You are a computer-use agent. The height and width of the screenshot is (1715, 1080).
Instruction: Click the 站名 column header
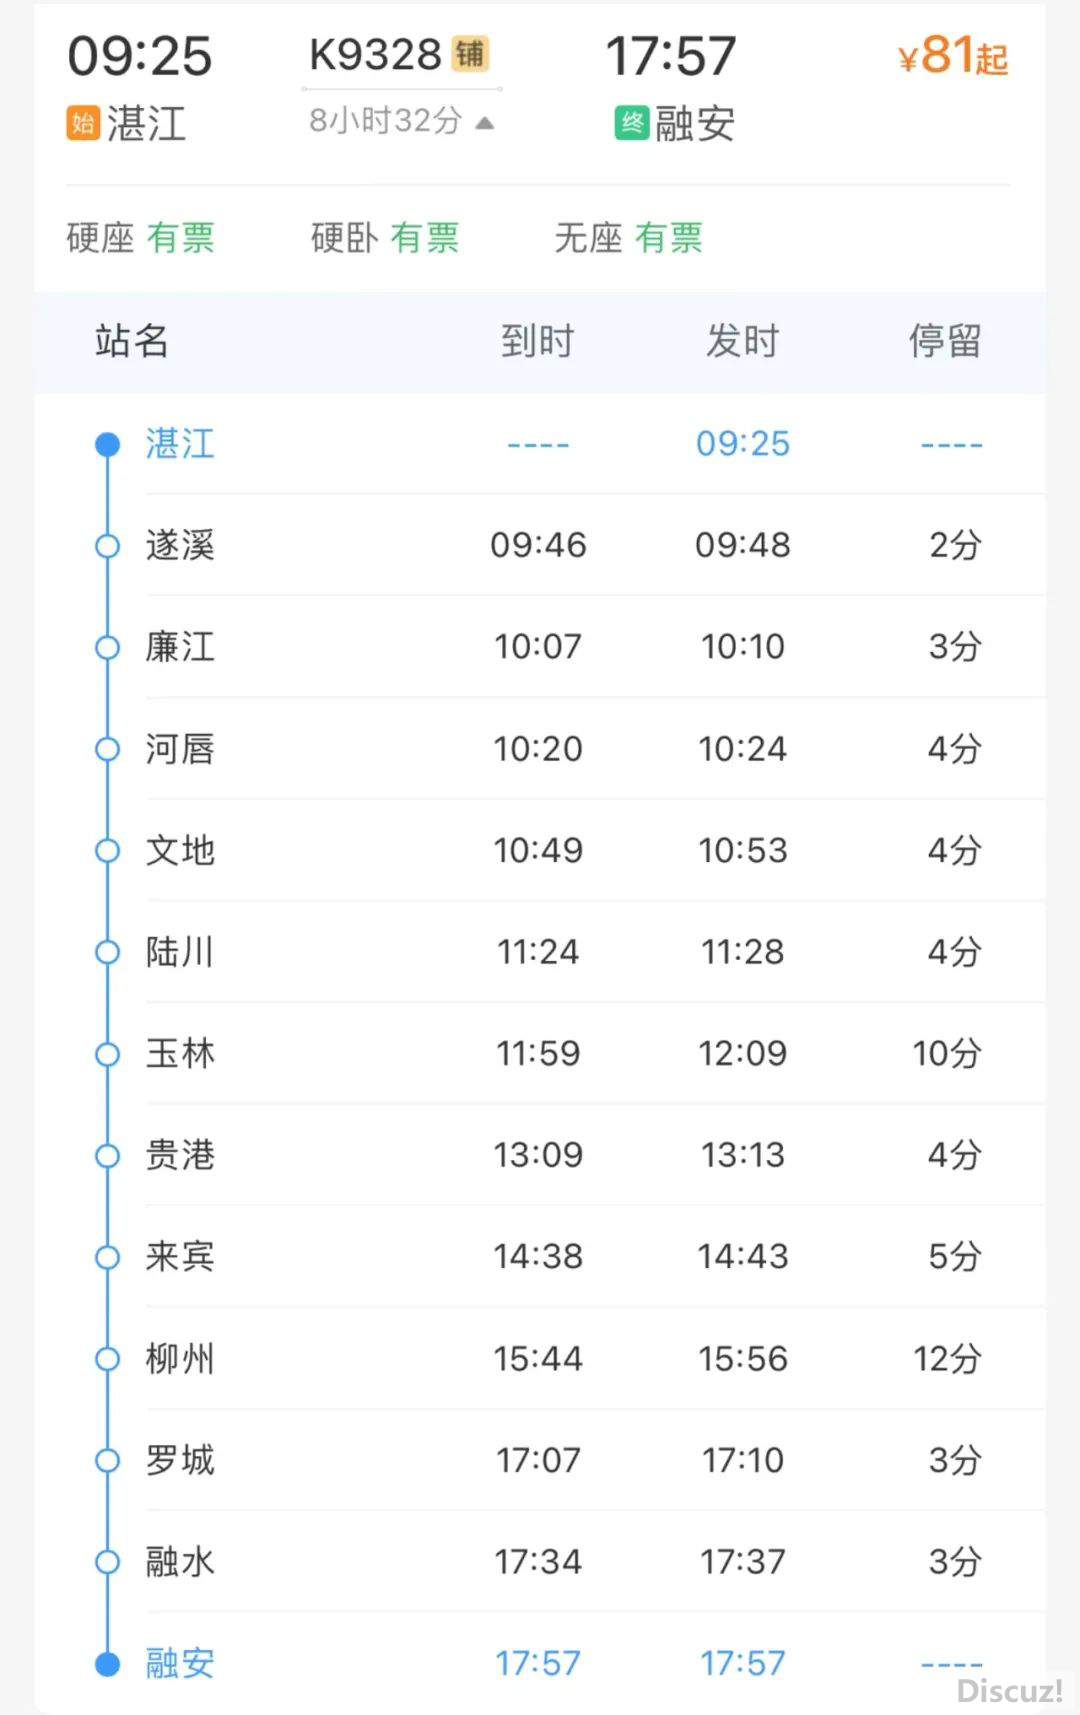[131, 341]
